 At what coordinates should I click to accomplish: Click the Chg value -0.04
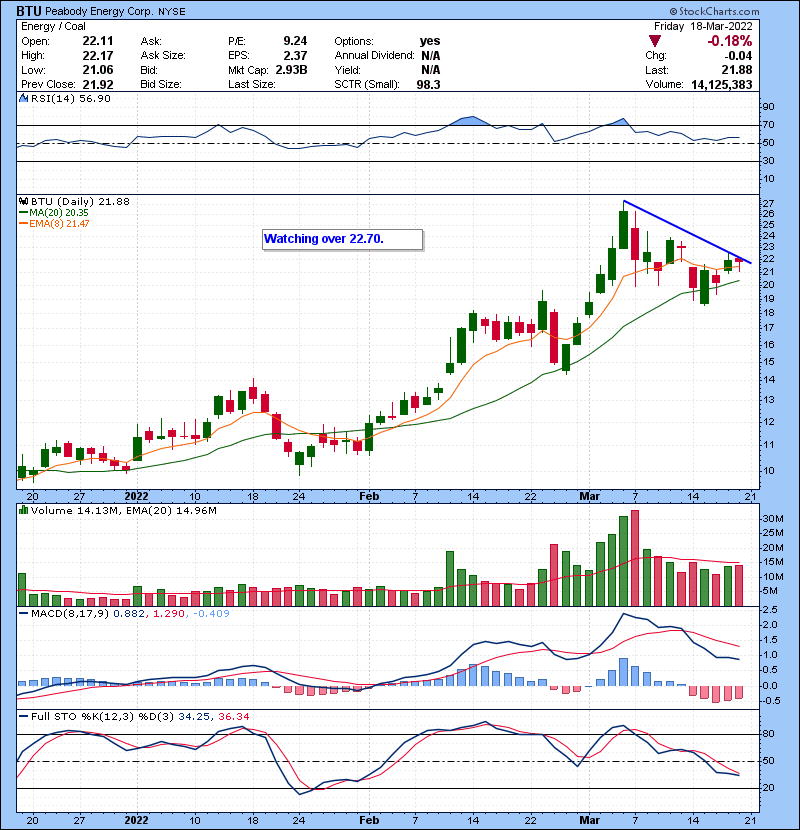tap(738, 56)
